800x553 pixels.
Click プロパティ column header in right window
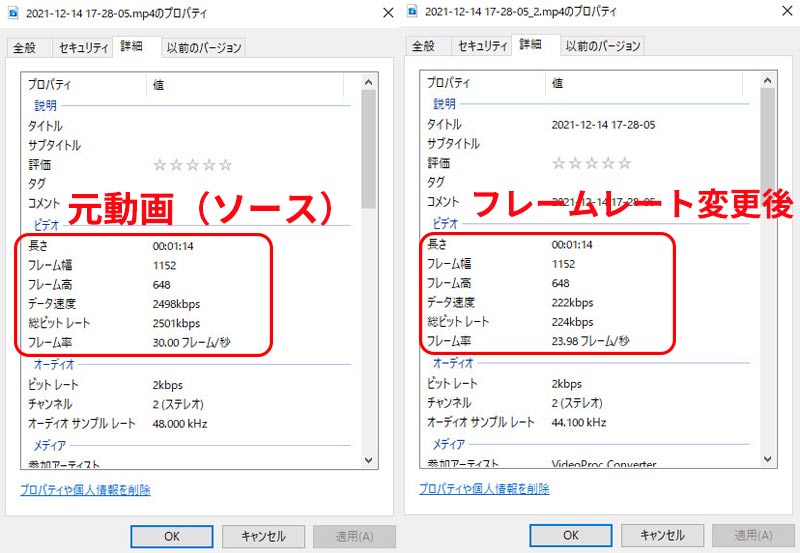(484, 83)
